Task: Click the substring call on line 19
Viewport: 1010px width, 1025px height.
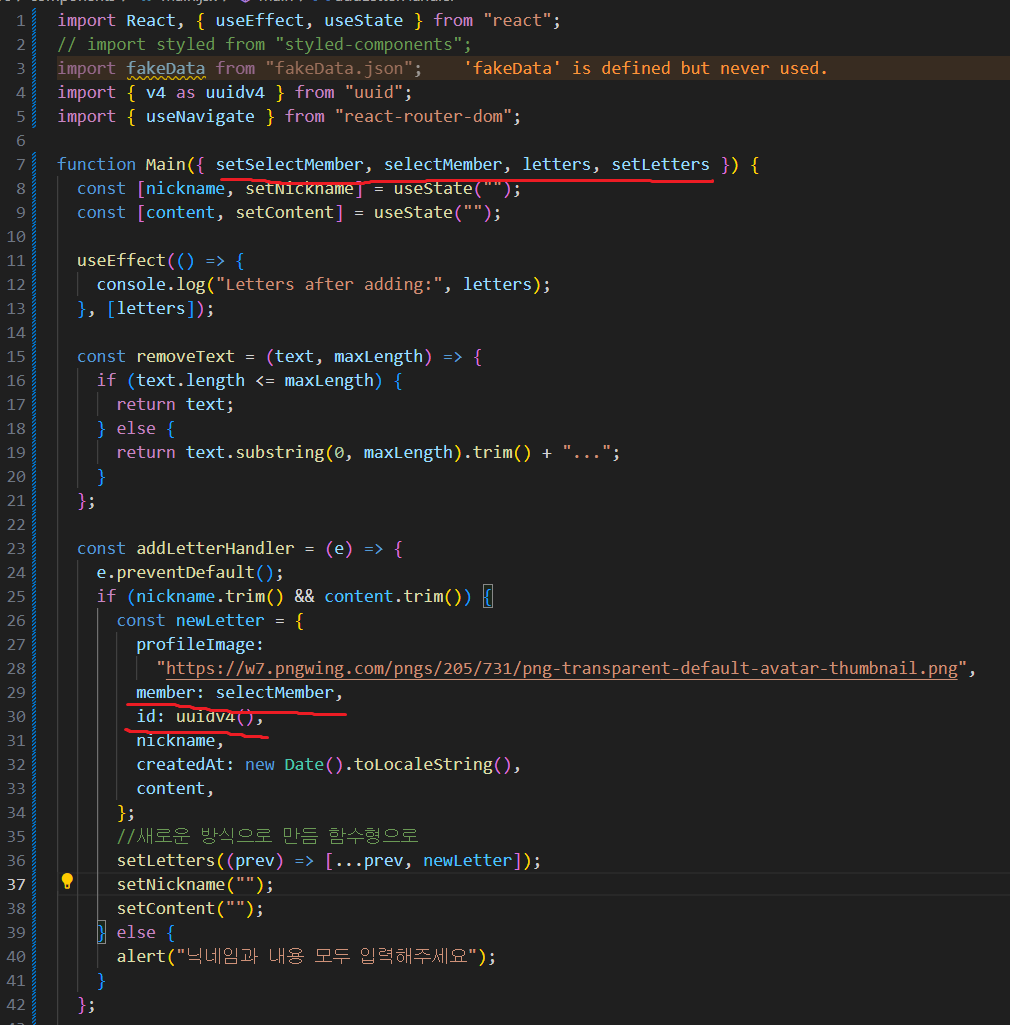Action: pos(279,452)
